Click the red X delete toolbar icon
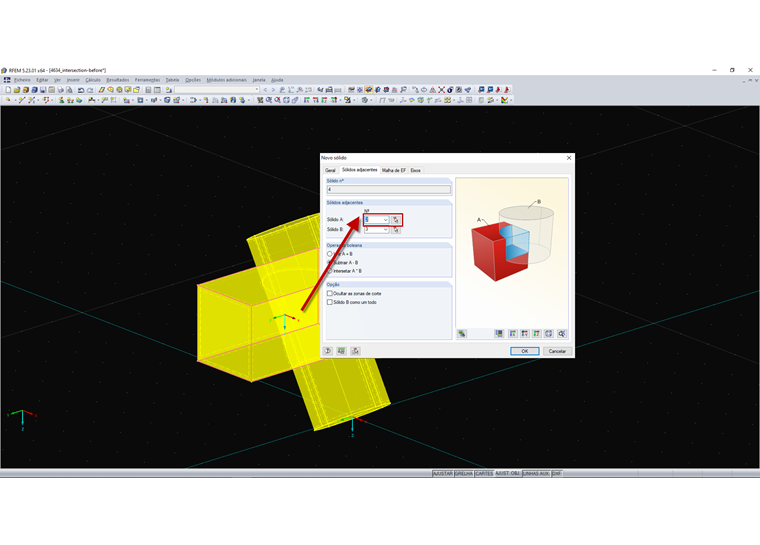Screen dimensions: 760x545 click(442, 90)
